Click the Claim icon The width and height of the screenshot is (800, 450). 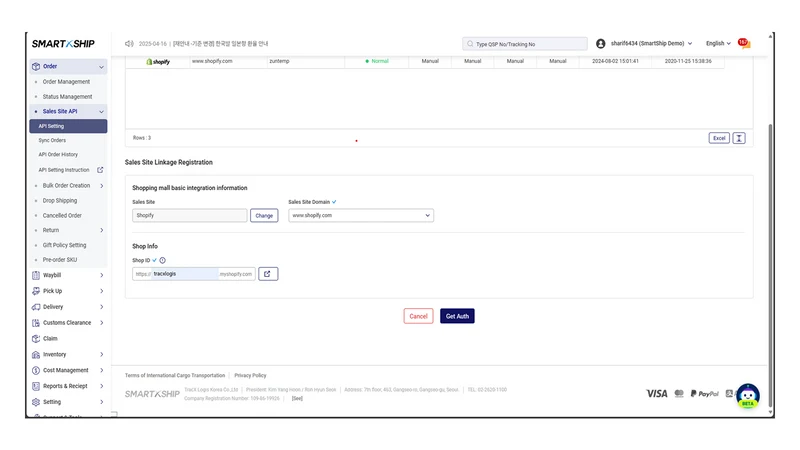tap(36, 339)
